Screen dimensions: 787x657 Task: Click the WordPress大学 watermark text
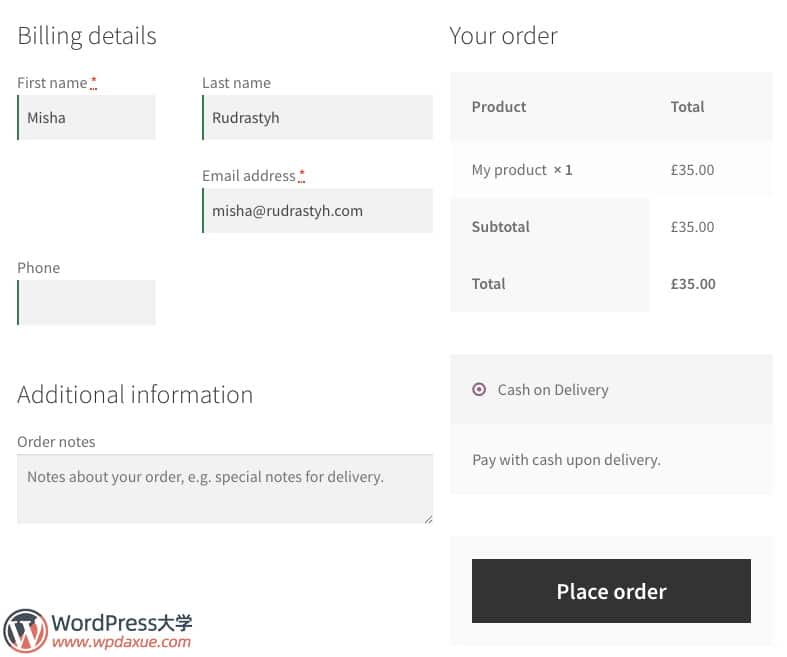click(121, 622)
